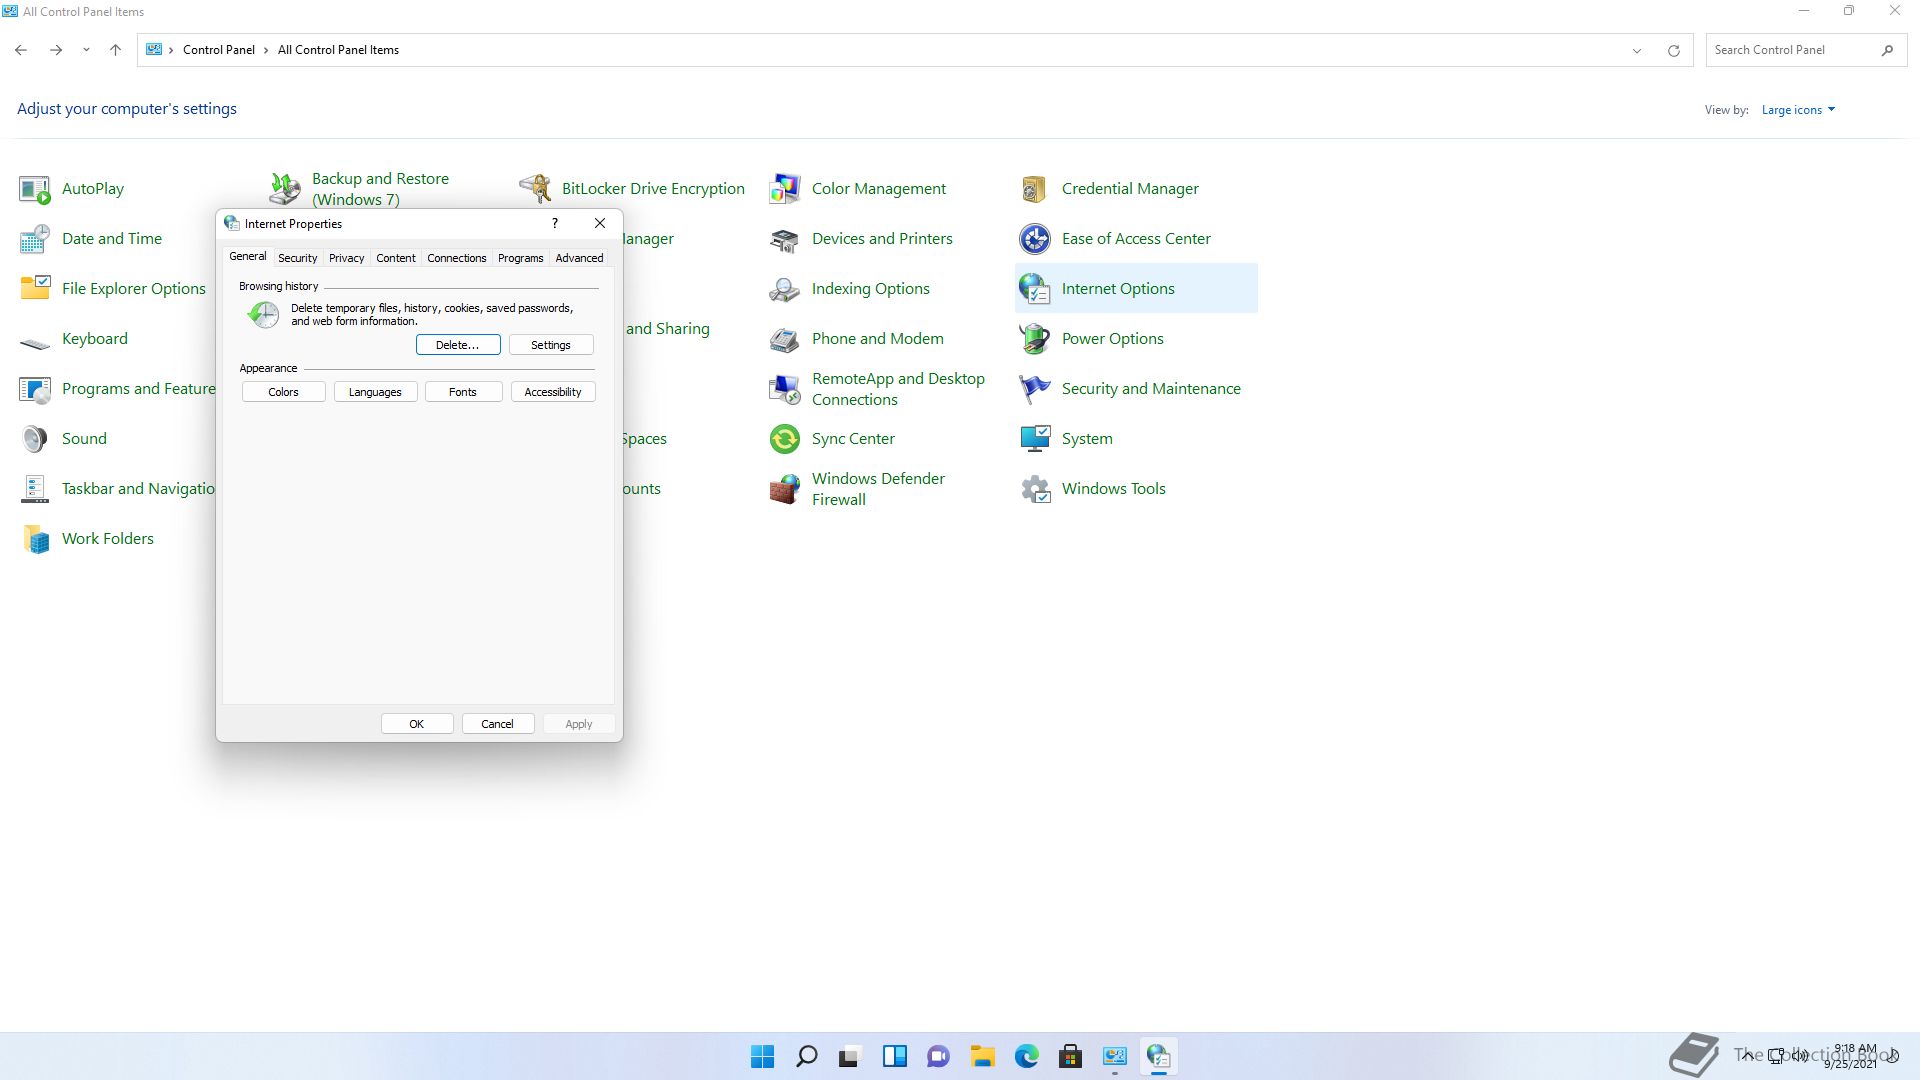Screen dimensions: 1920x1080
Task: Close the Internet Properties dialog
Action: 600,223
